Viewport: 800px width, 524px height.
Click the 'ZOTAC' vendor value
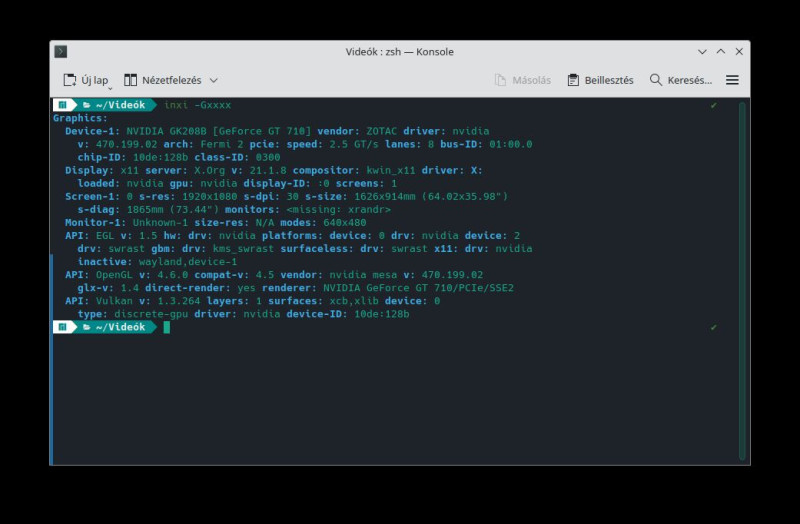381,131
